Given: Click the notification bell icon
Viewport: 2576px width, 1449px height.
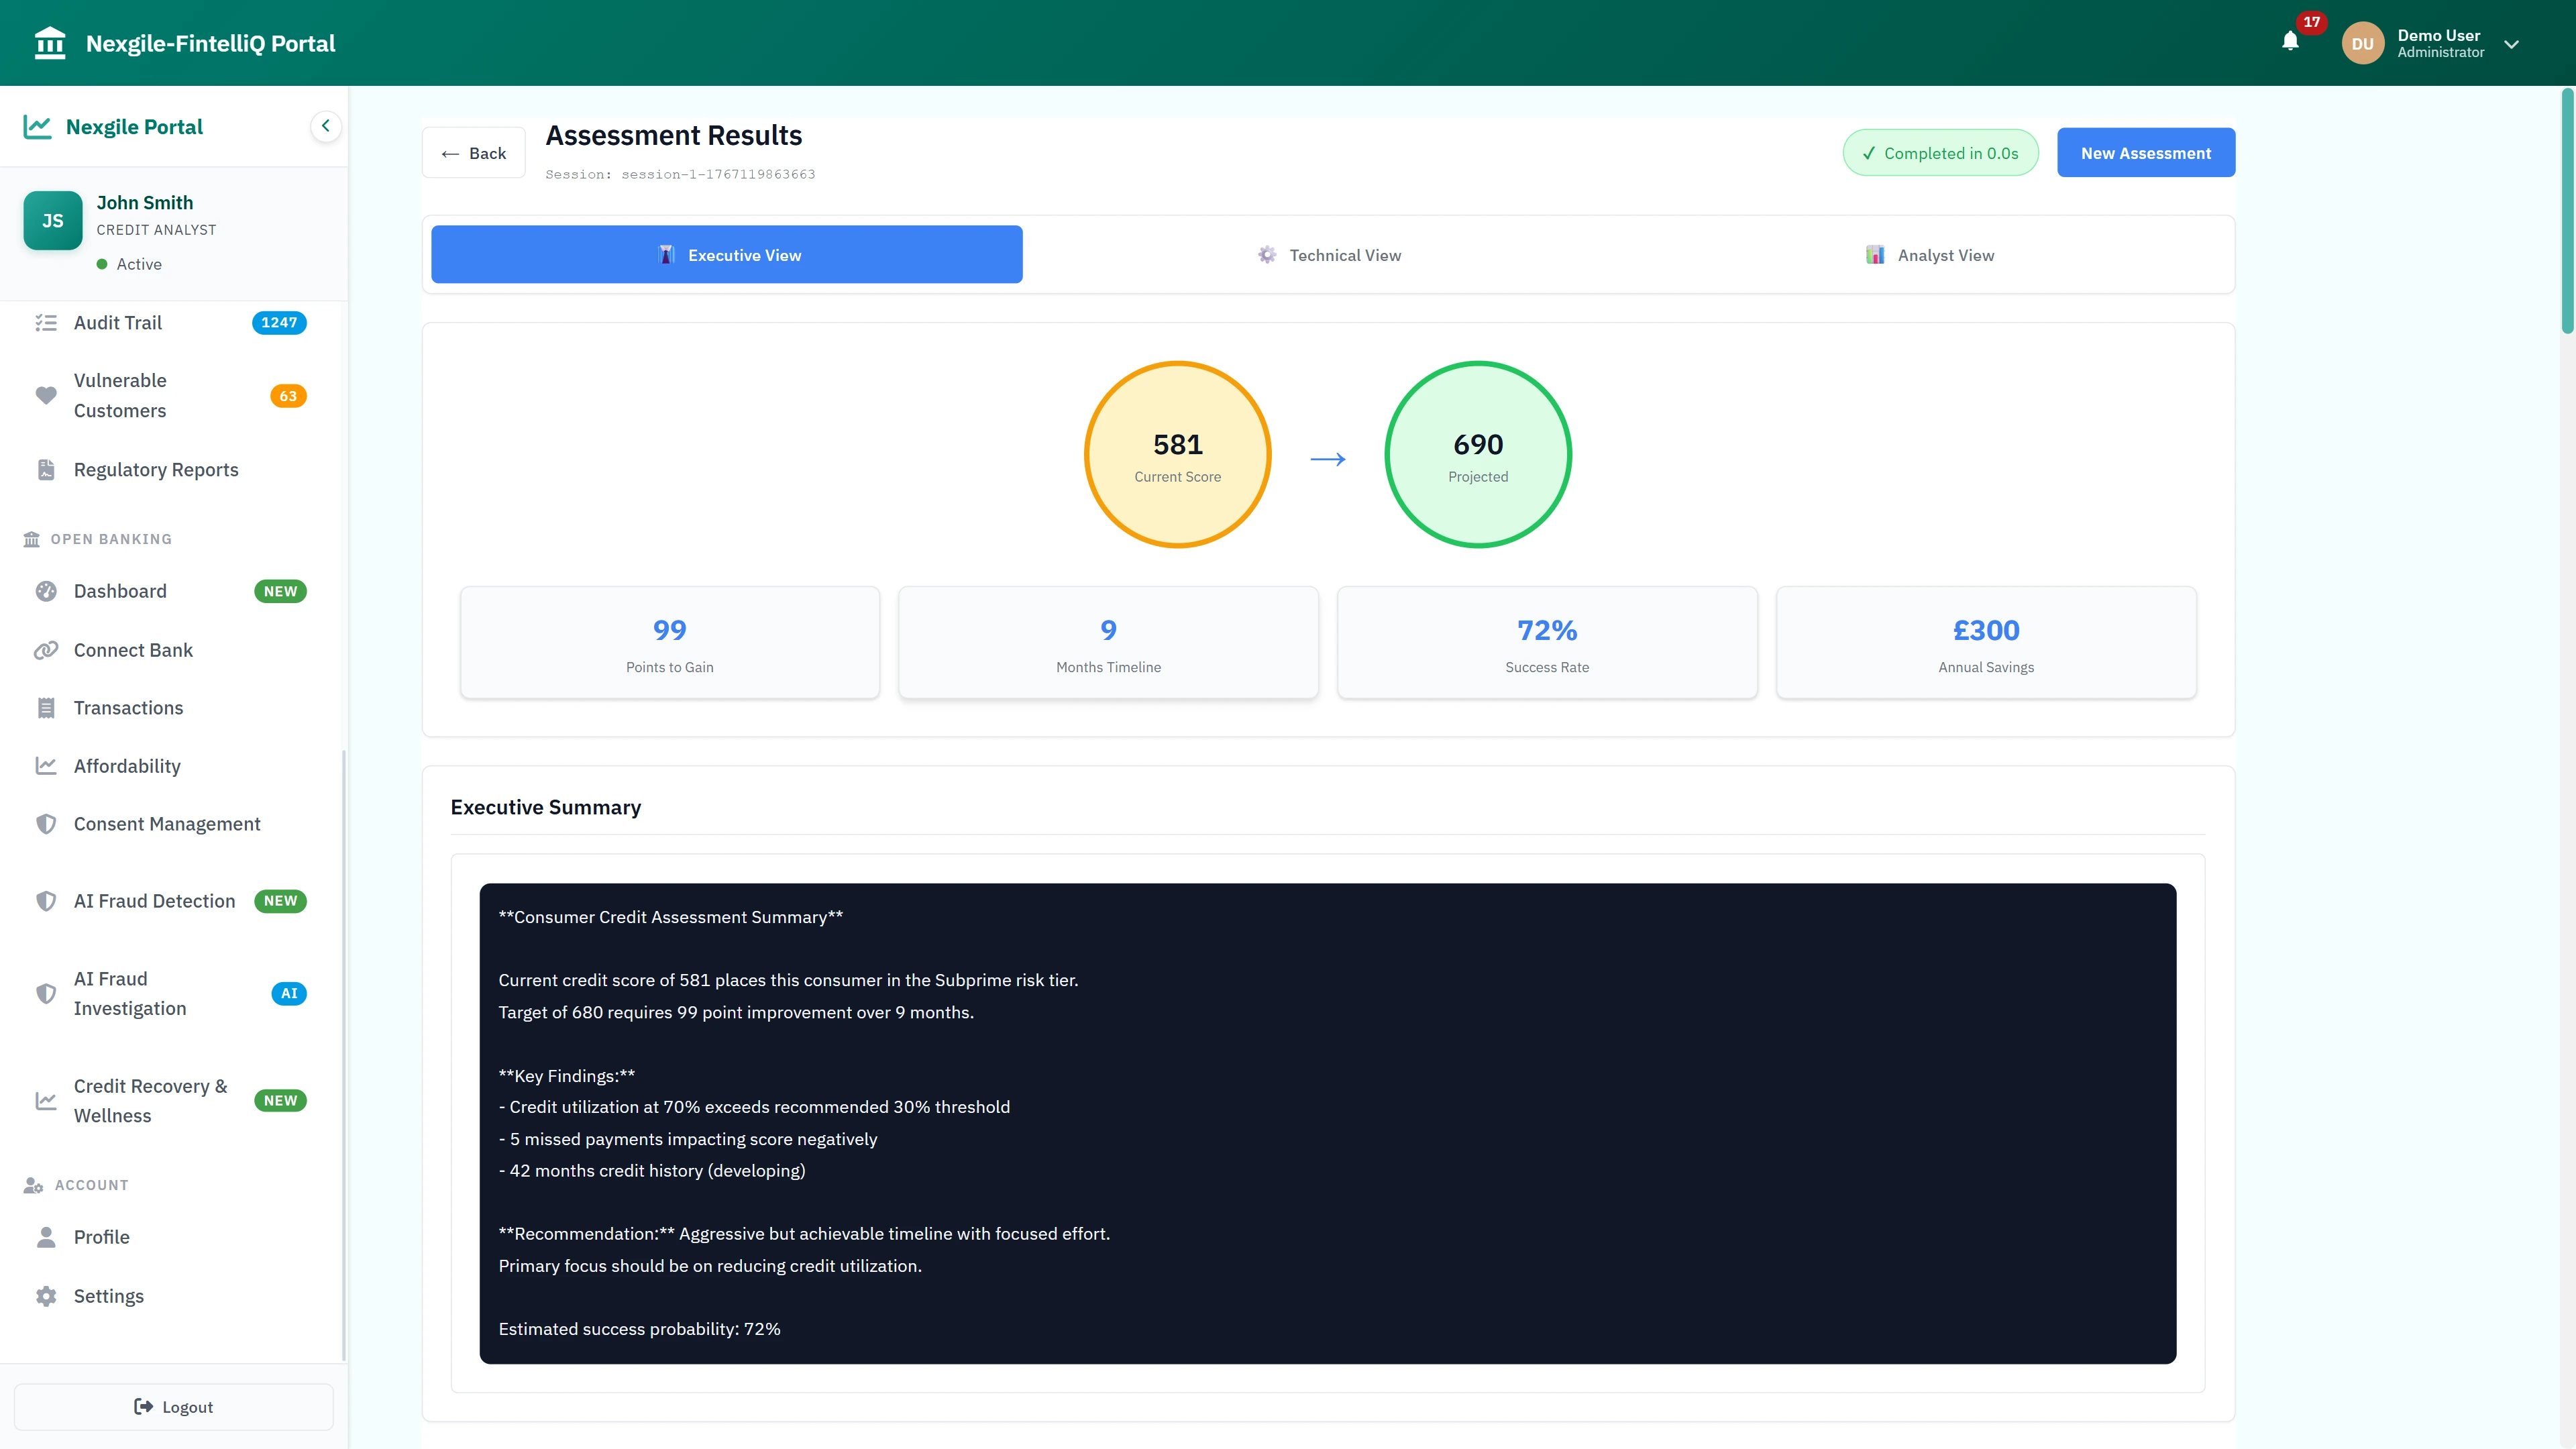Looking at the screenshot, I should pyautogui.click(x=2290, y=42).
